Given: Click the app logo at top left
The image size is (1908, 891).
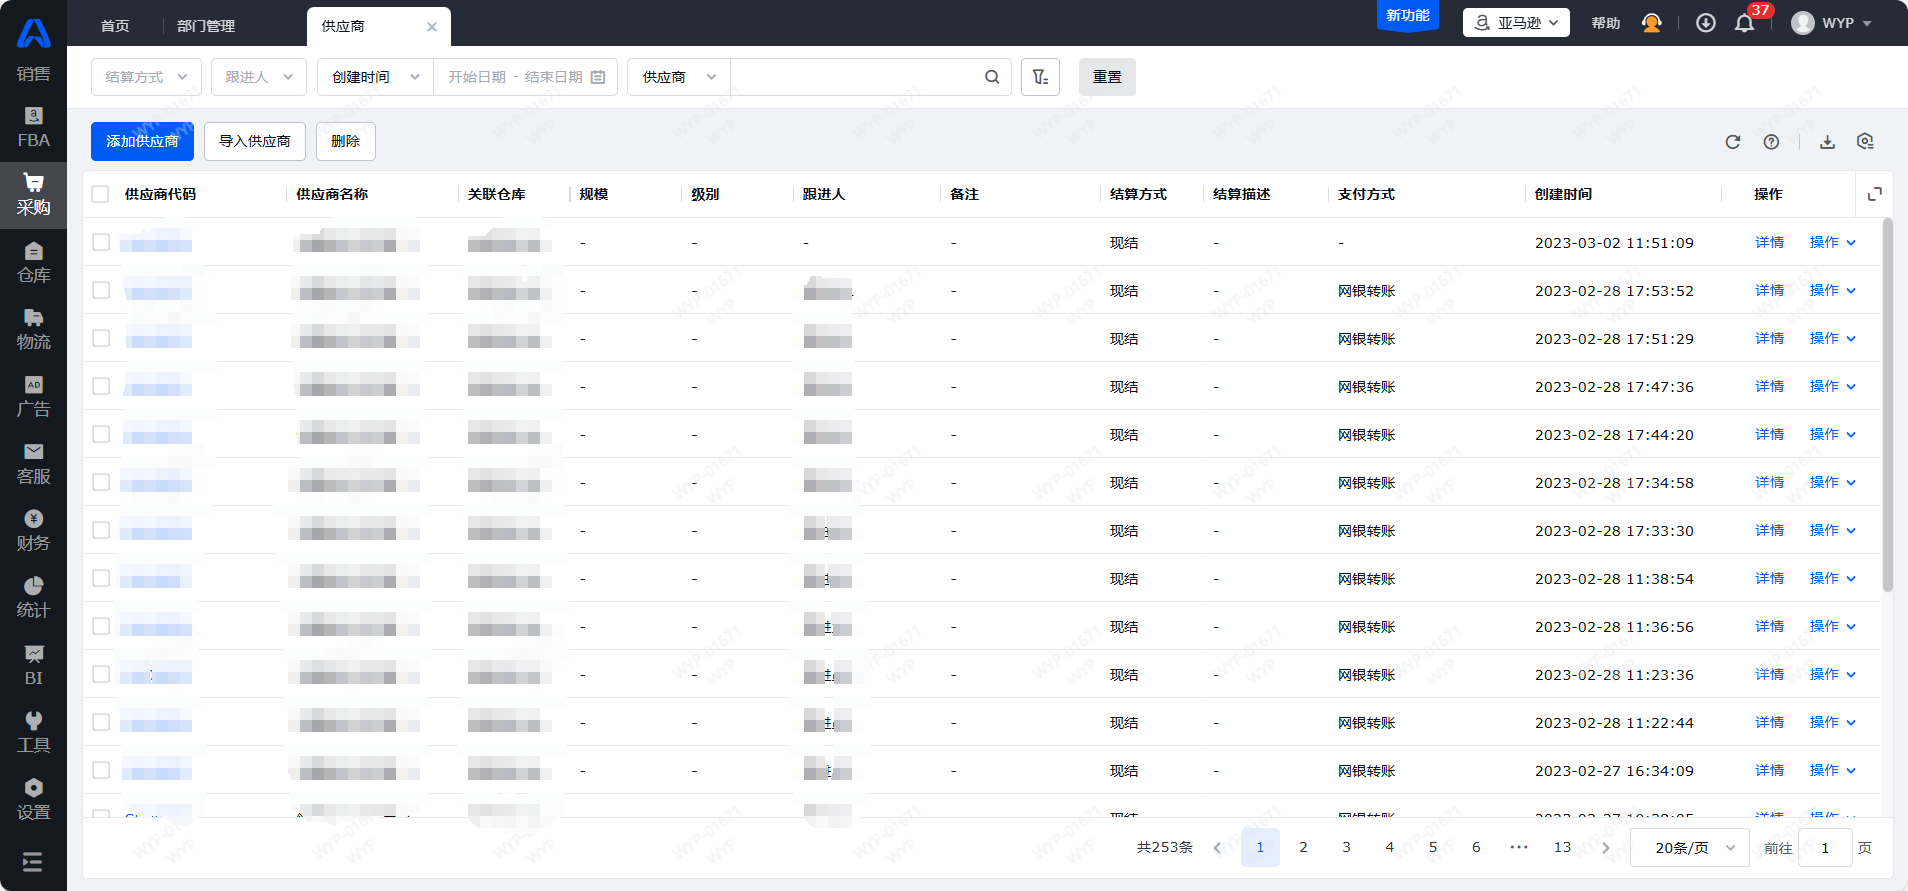Looking at the screenshot, I should tap(33, 33).
